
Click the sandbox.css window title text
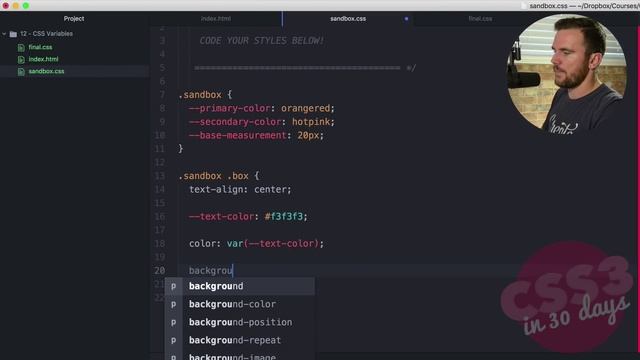[584, 6]
